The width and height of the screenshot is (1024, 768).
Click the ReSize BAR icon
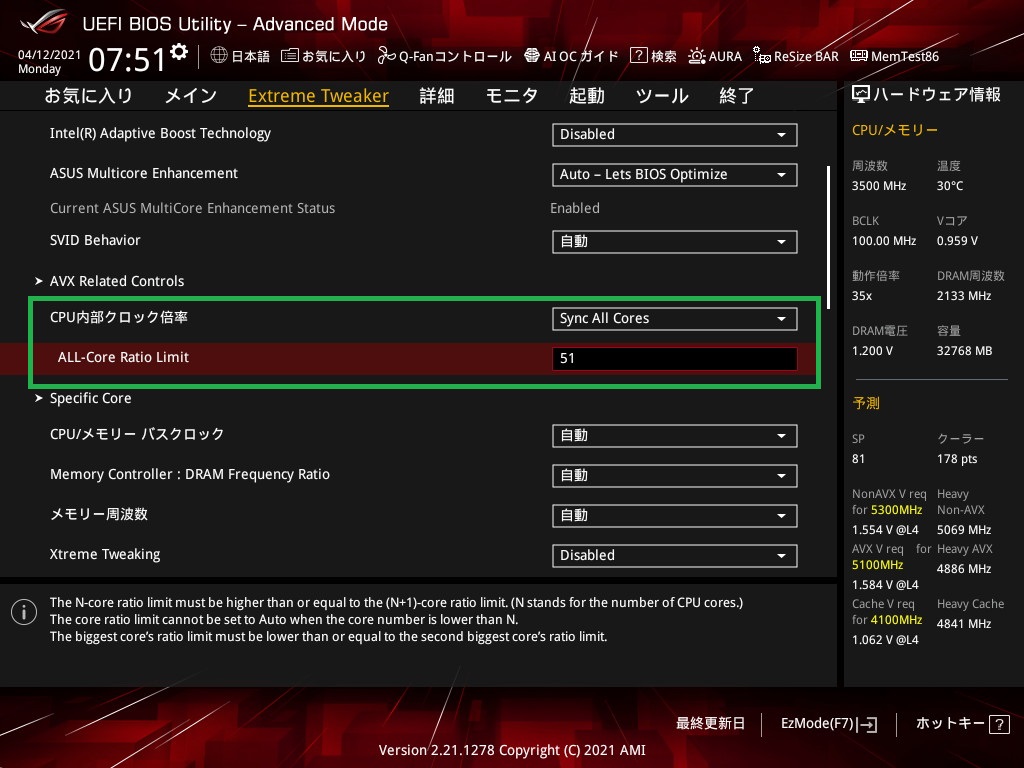[x=761, y=56]
